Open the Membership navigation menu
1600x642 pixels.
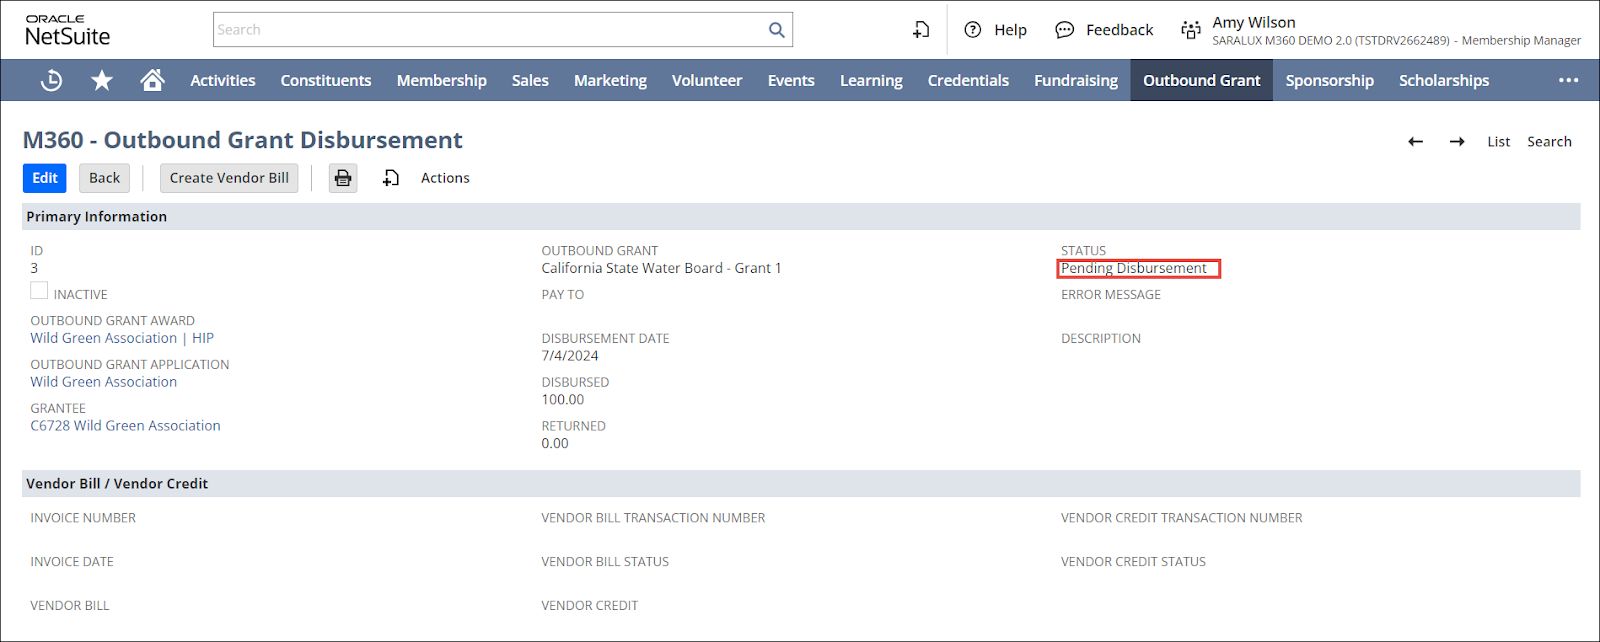click(441, 81)
